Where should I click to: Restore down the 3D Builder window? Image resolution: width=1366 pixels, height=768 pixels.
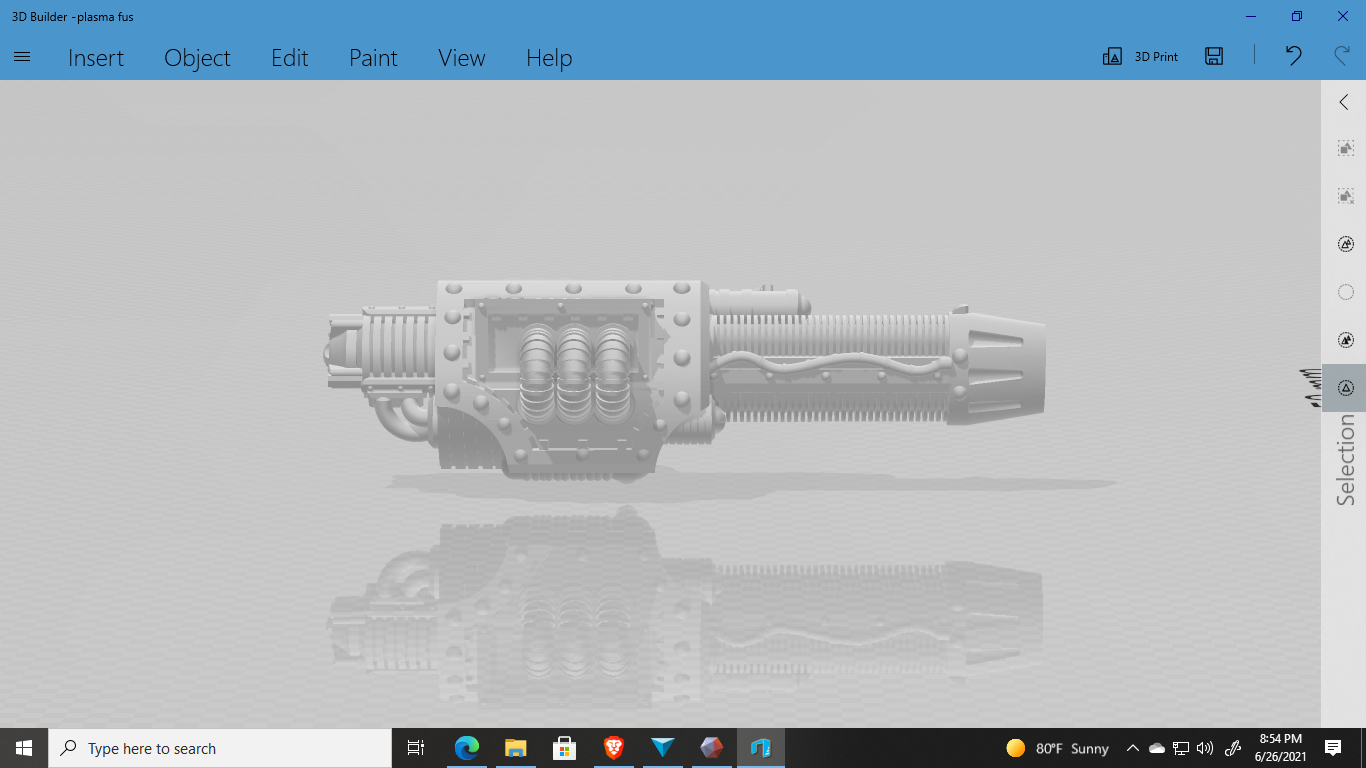1297,16
